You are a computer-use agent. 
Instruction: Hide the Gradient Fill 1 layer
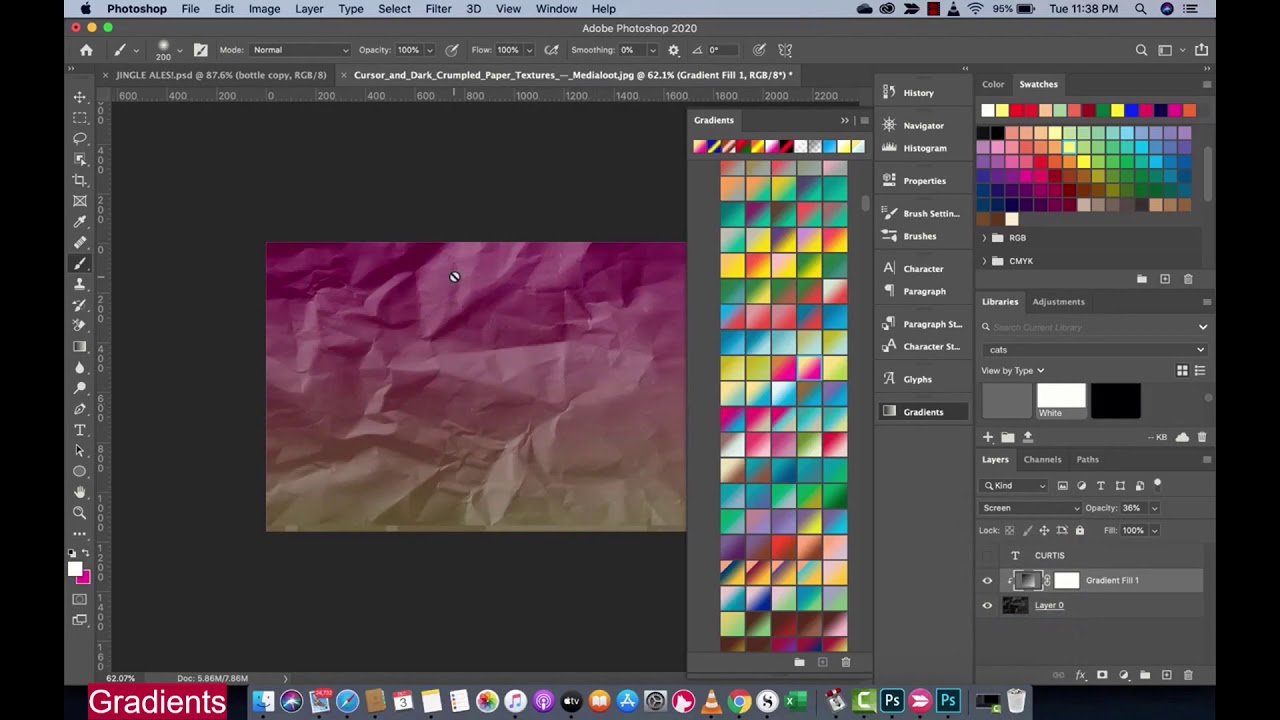tap(987, 581)
